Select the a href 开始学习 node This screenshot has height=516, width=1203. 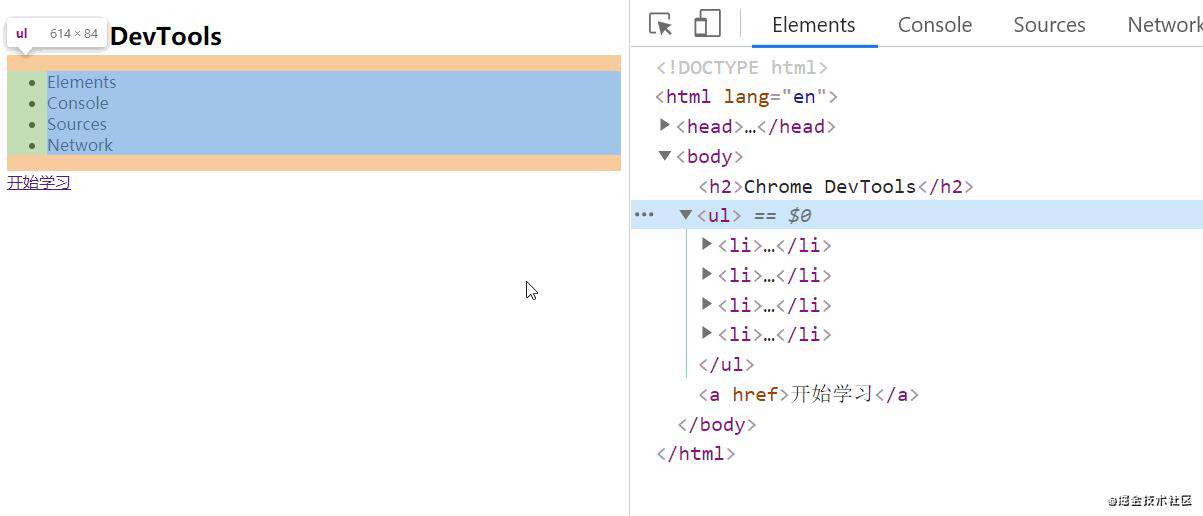click(808, 394)
